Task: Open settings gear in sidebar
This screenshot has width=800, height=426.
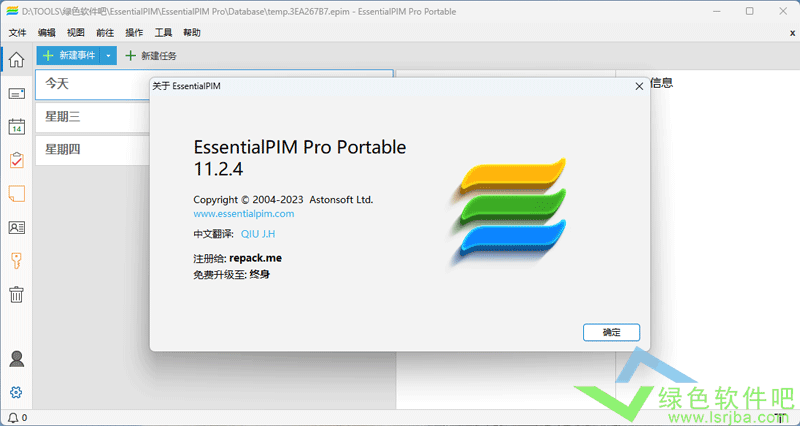Action: click(x=16, y=392)
